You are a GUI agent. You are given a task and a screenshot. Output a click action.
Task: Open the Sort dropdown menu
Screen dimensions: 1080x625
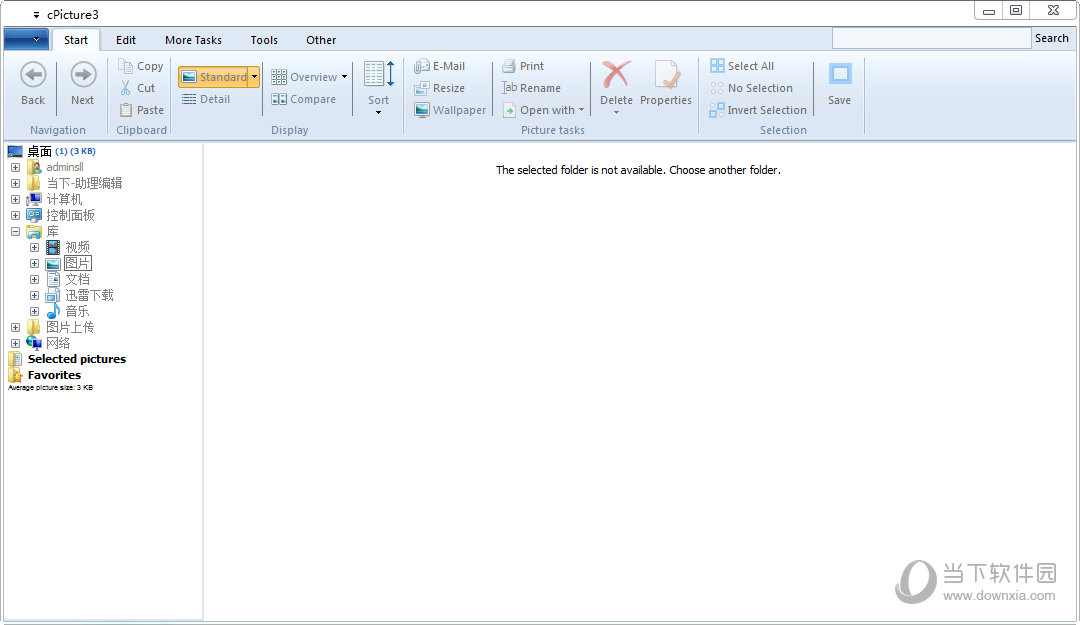tap(378, 110)
